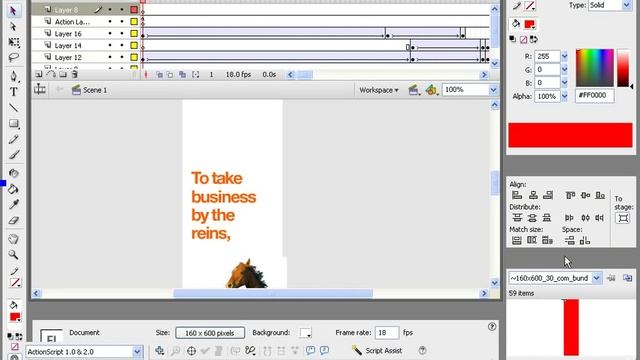
Task: Open the color Type Solid dropdown
Action: pos(627,5)
